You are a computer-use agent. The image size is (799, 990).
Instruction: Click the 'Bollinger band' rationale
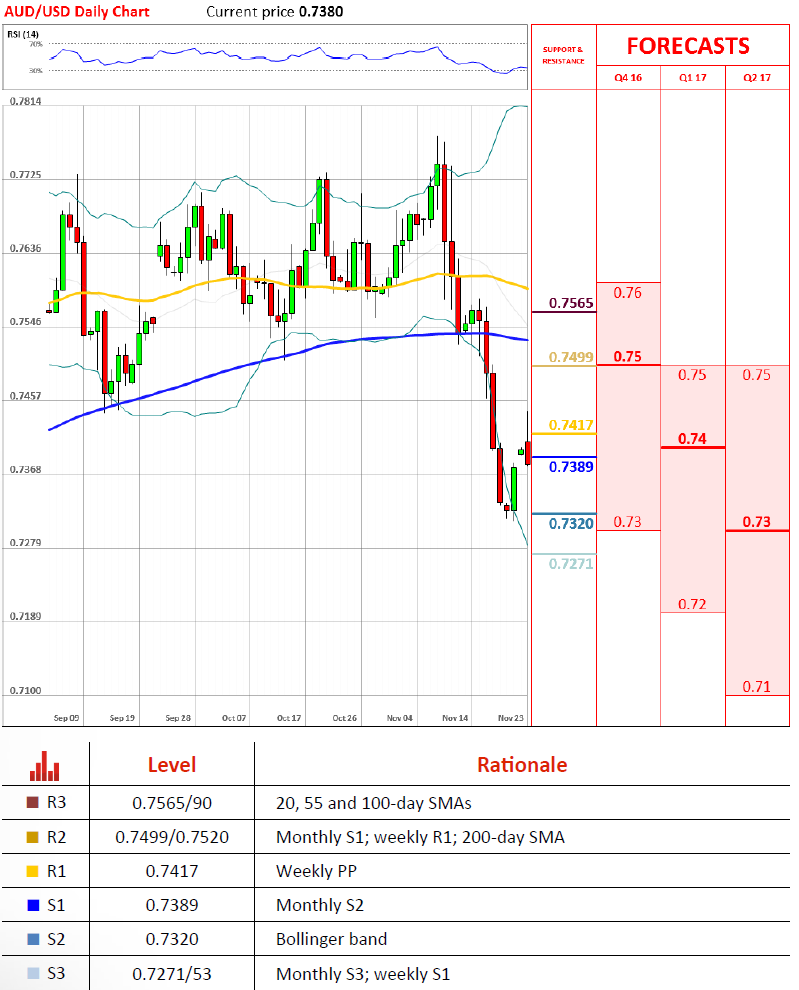click(x=331, y=939)
